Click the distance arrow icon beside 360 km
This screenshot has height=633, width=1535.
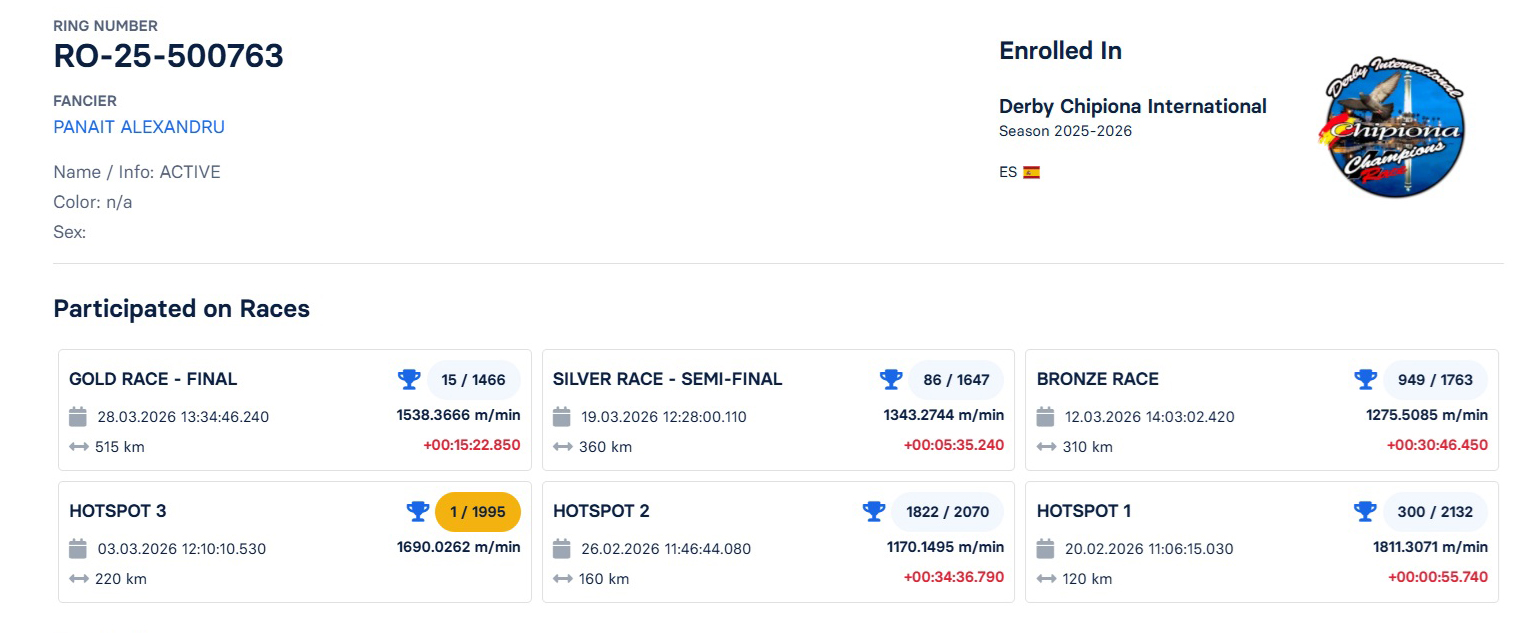tap(562, 447)
